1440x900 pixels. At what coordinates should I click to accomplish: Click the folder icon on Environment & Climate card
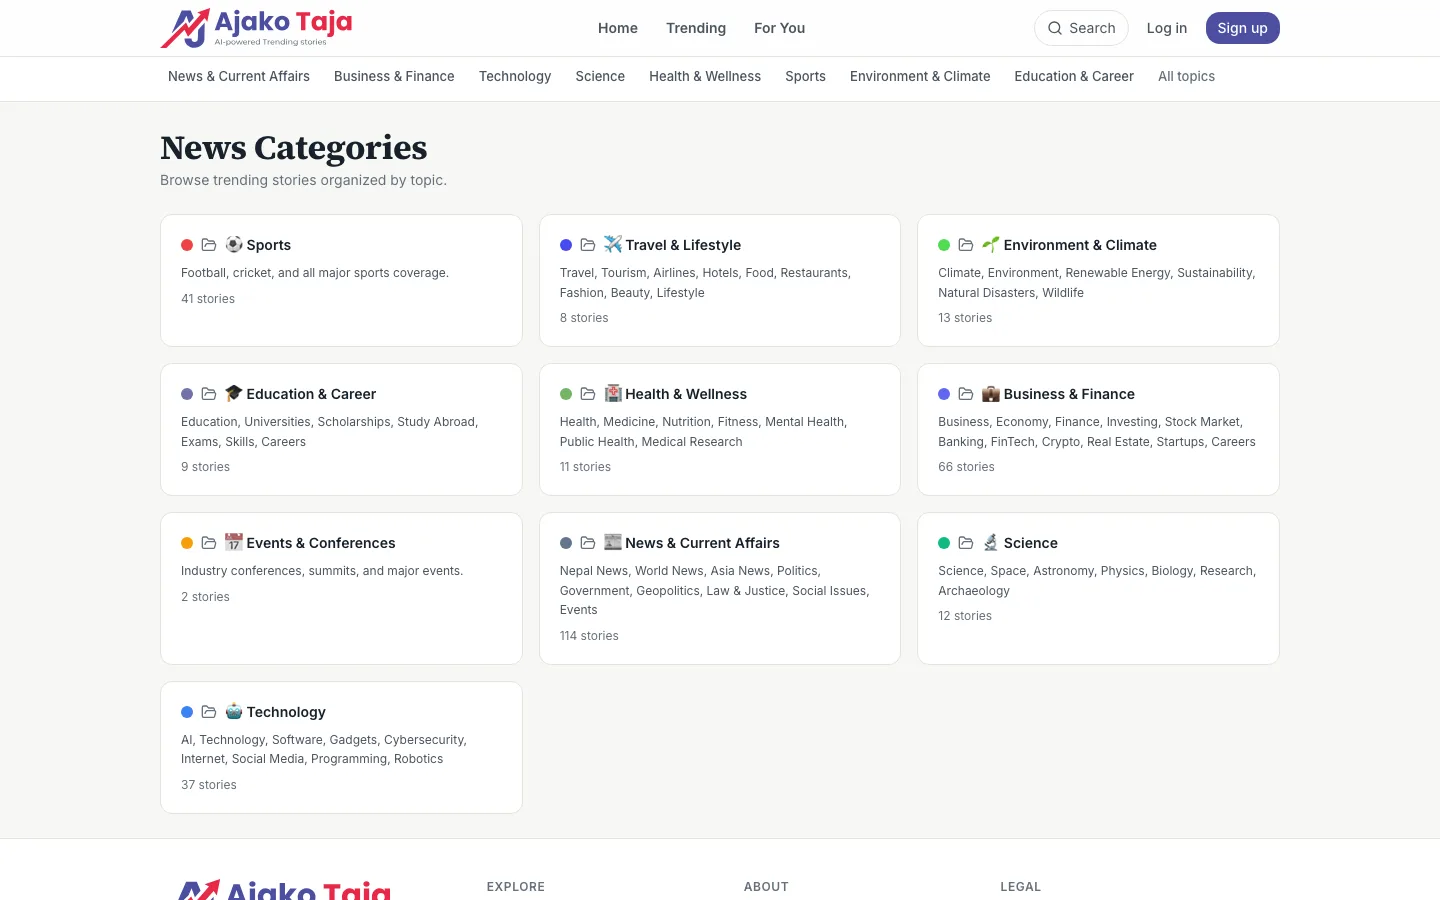[x=966, y=245]
